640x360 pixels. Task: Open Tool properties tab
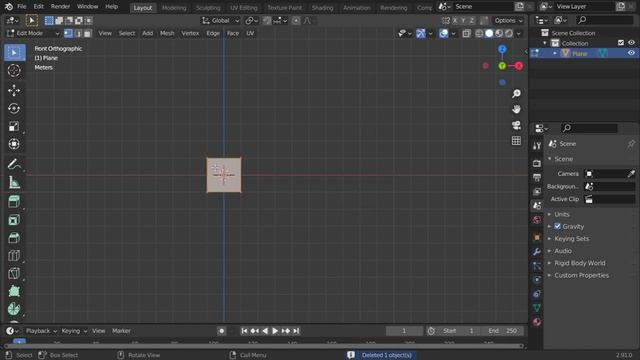click(x=537, y=146)
